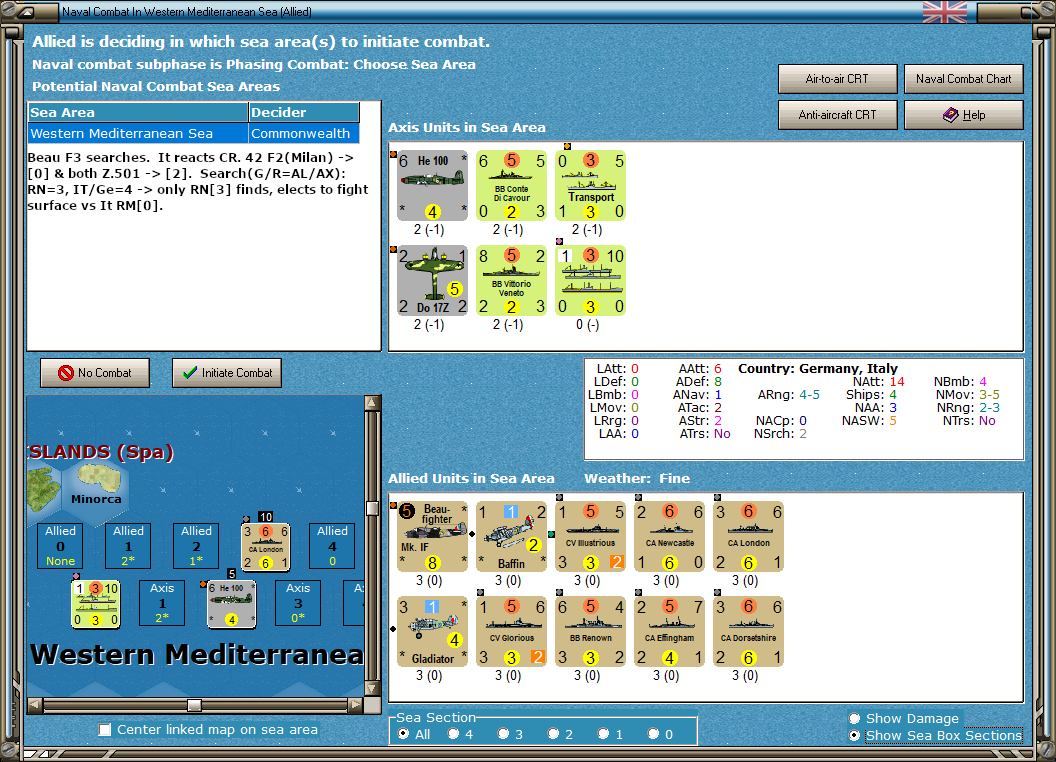The height and width of the screenshot is (762, 1056).
Task: Select the Axis convoy counter in units panel
Action: click(591, 280)
